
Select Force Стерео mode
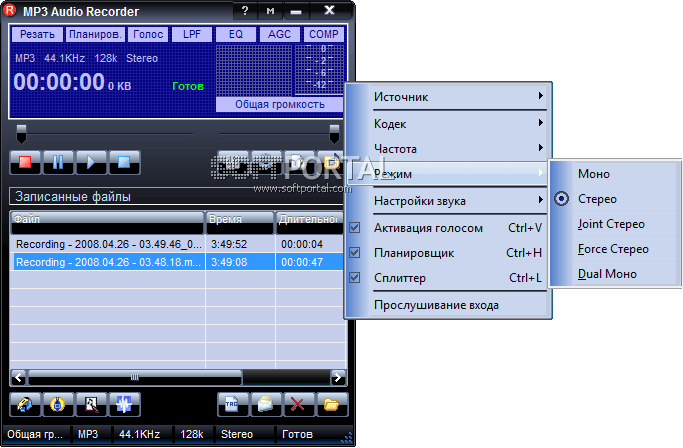click(x=615, y=249)
